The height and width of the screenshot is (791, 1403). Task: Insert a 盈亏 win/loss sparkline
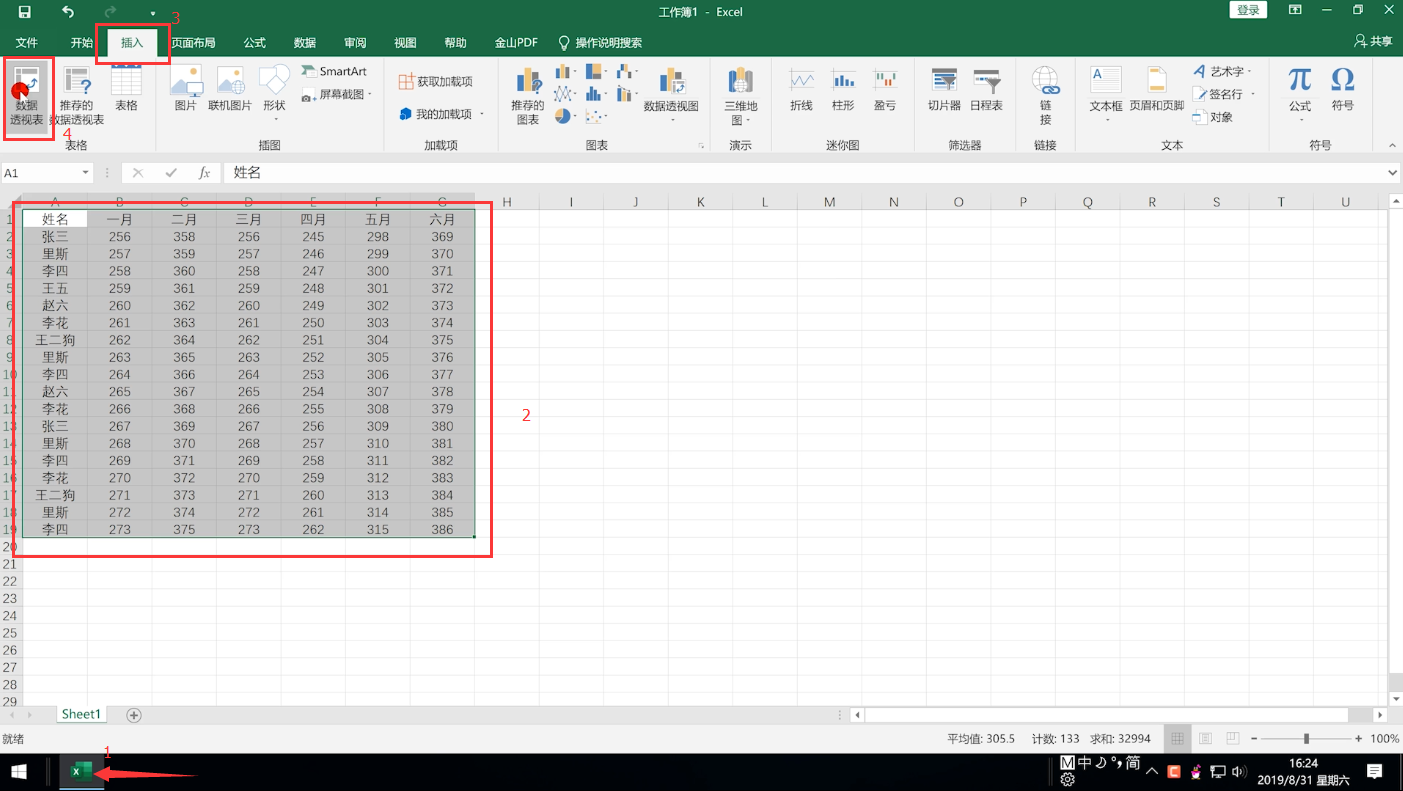coord(885,90)
